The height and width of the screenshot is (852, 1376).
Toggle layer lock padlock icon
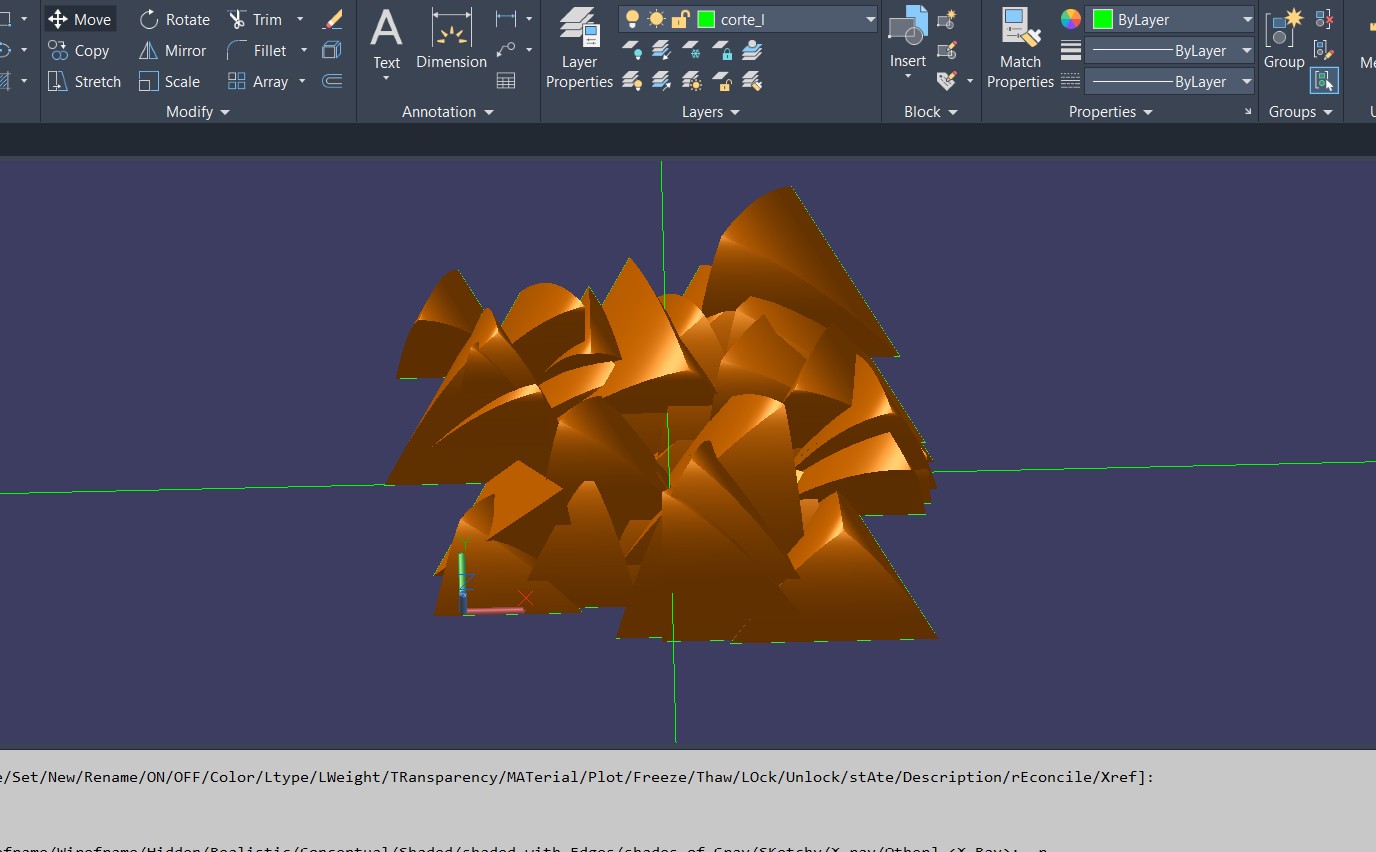click(x=681, y=19)
